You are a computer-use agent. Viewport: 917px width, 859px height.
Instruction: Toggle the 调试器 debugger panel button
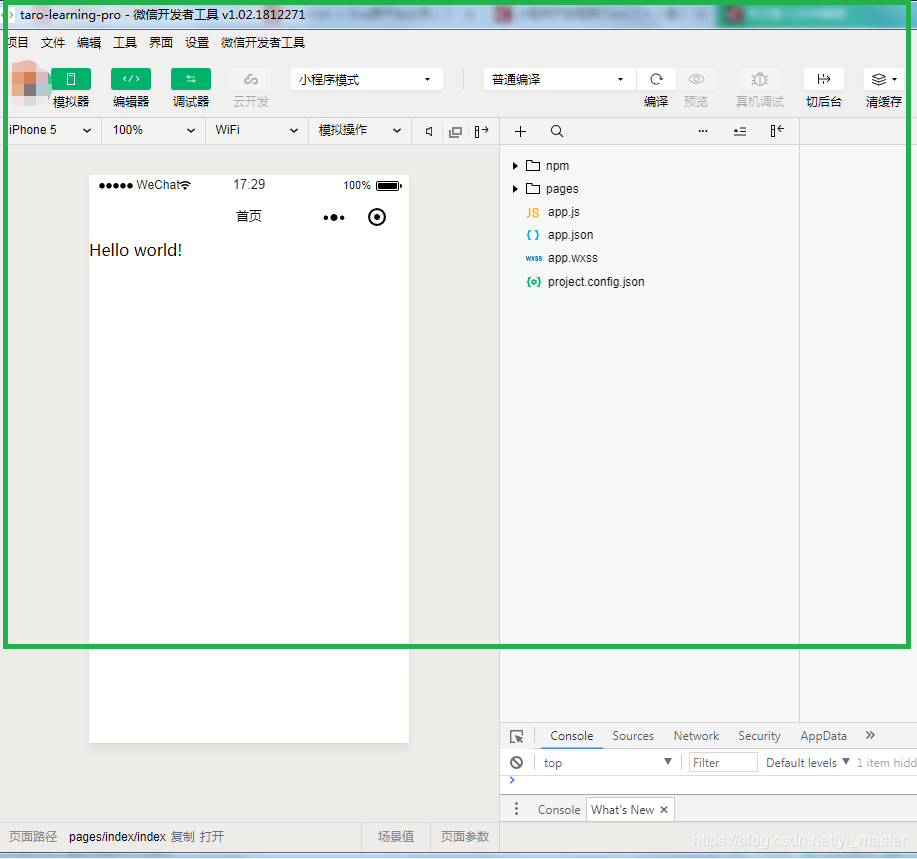191,79
